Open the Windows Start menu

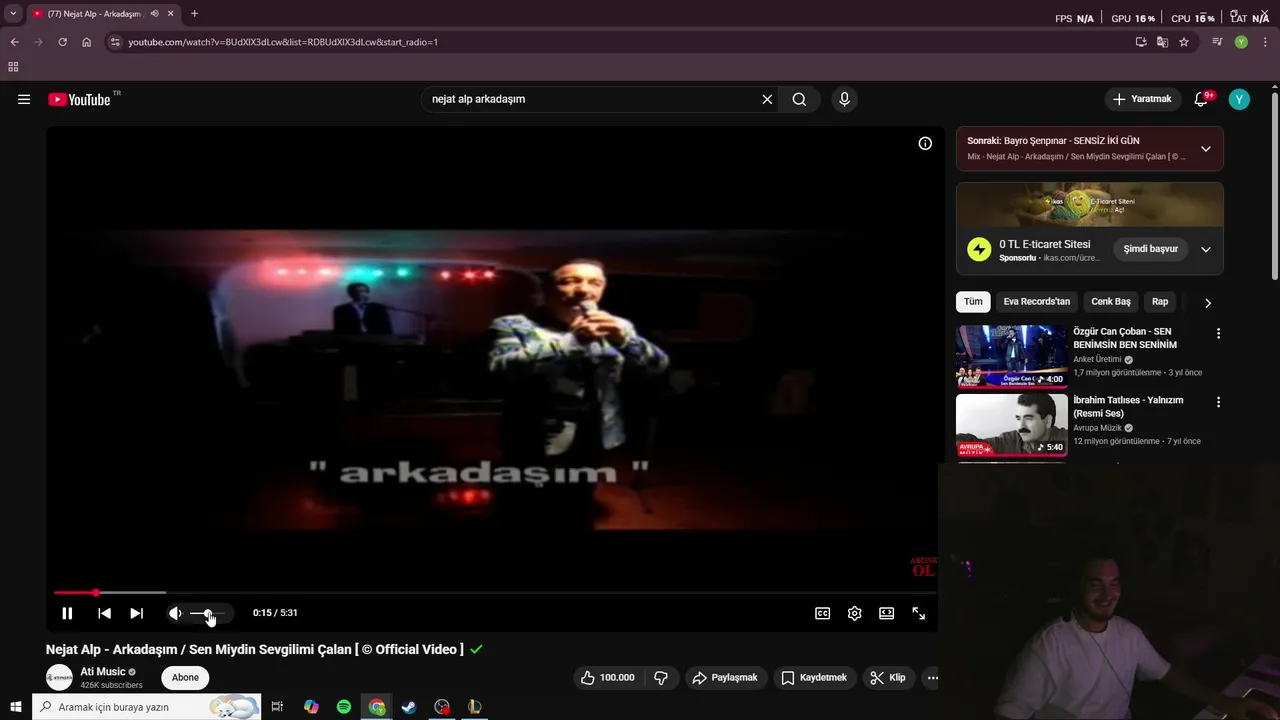click(15, 707)
